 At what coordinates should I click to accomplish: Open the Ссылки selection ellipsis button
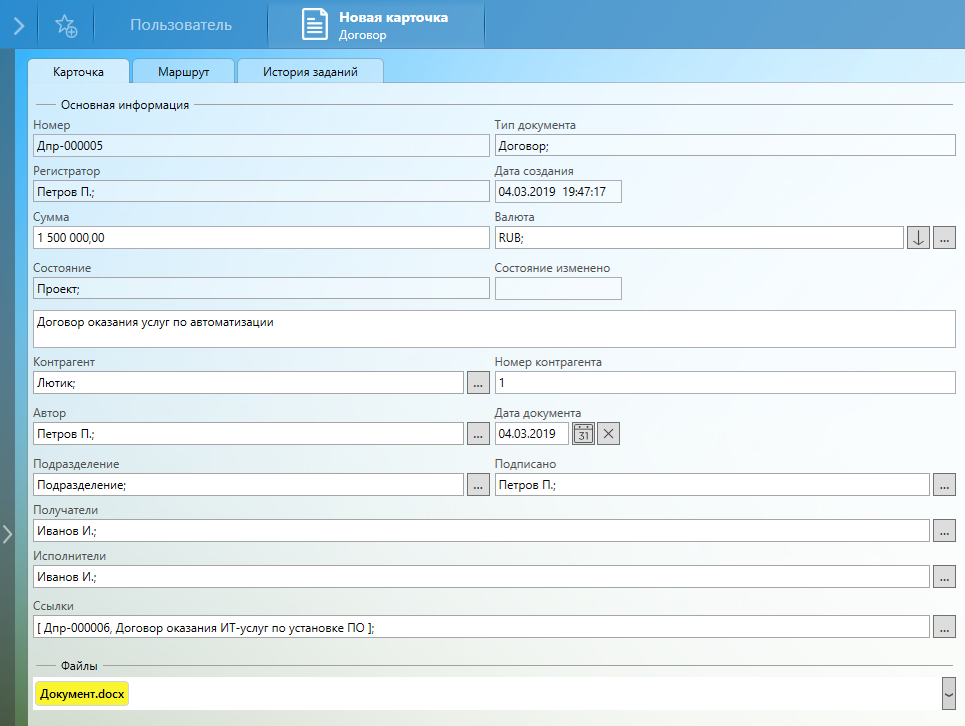point(944,627)
